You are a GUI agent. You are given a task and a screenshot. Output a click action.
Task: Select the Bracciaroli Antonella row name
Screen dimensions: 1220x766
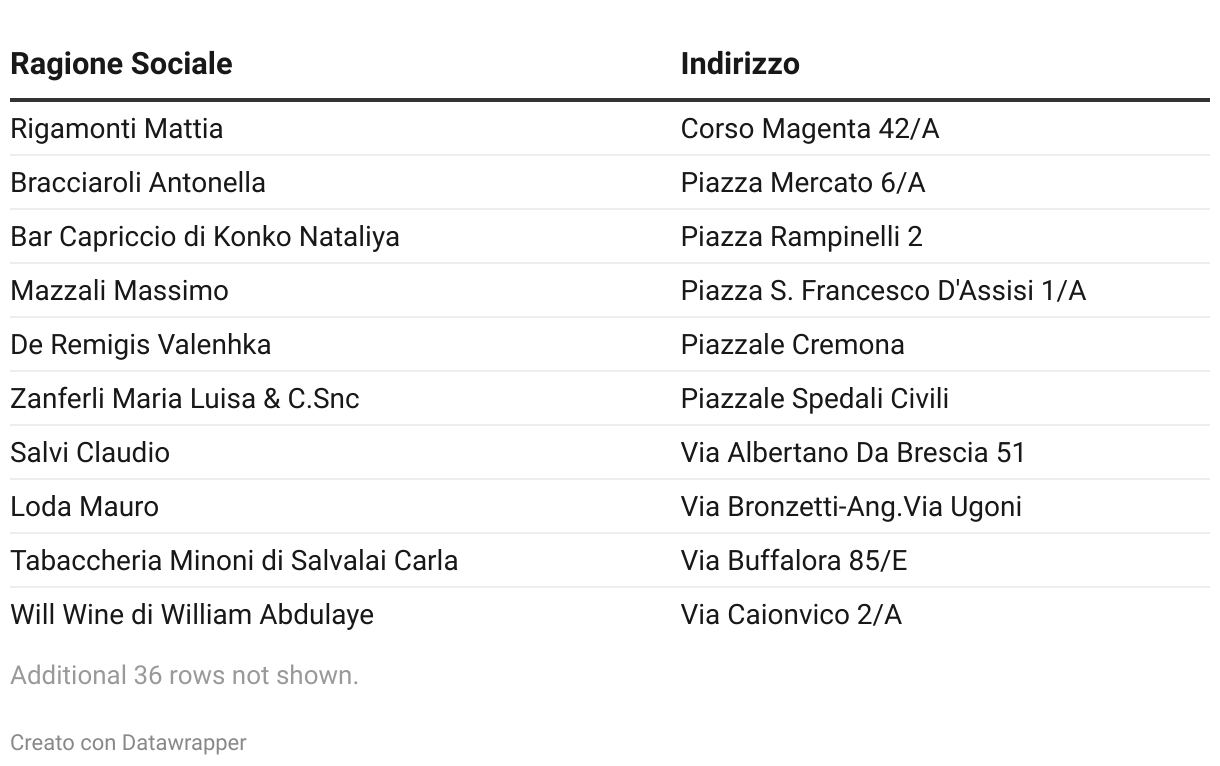pyautogui.click(x=138, y=183)
